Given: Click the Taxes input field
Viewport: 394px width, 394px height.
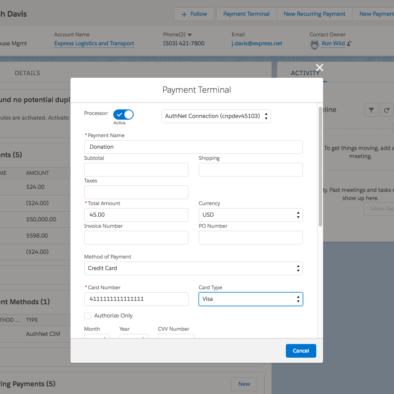Looking at the screenshot, I should point(136,192).
